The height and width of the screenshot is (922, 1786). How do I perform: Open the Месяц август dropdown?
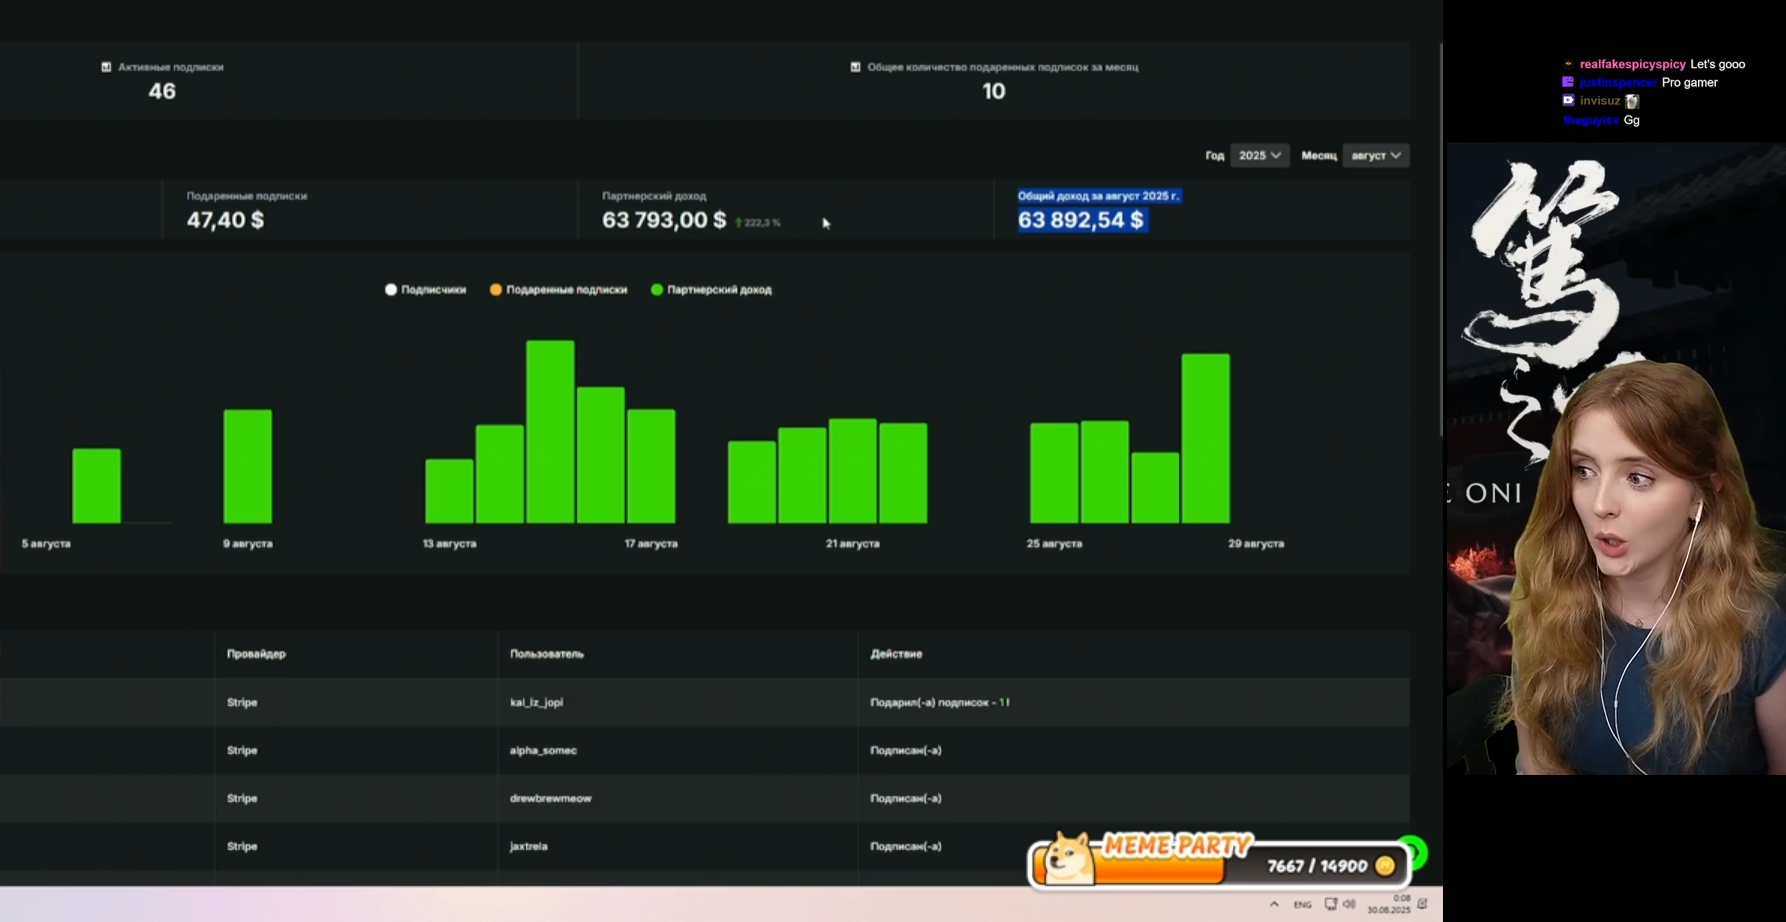click(1376, 156)
